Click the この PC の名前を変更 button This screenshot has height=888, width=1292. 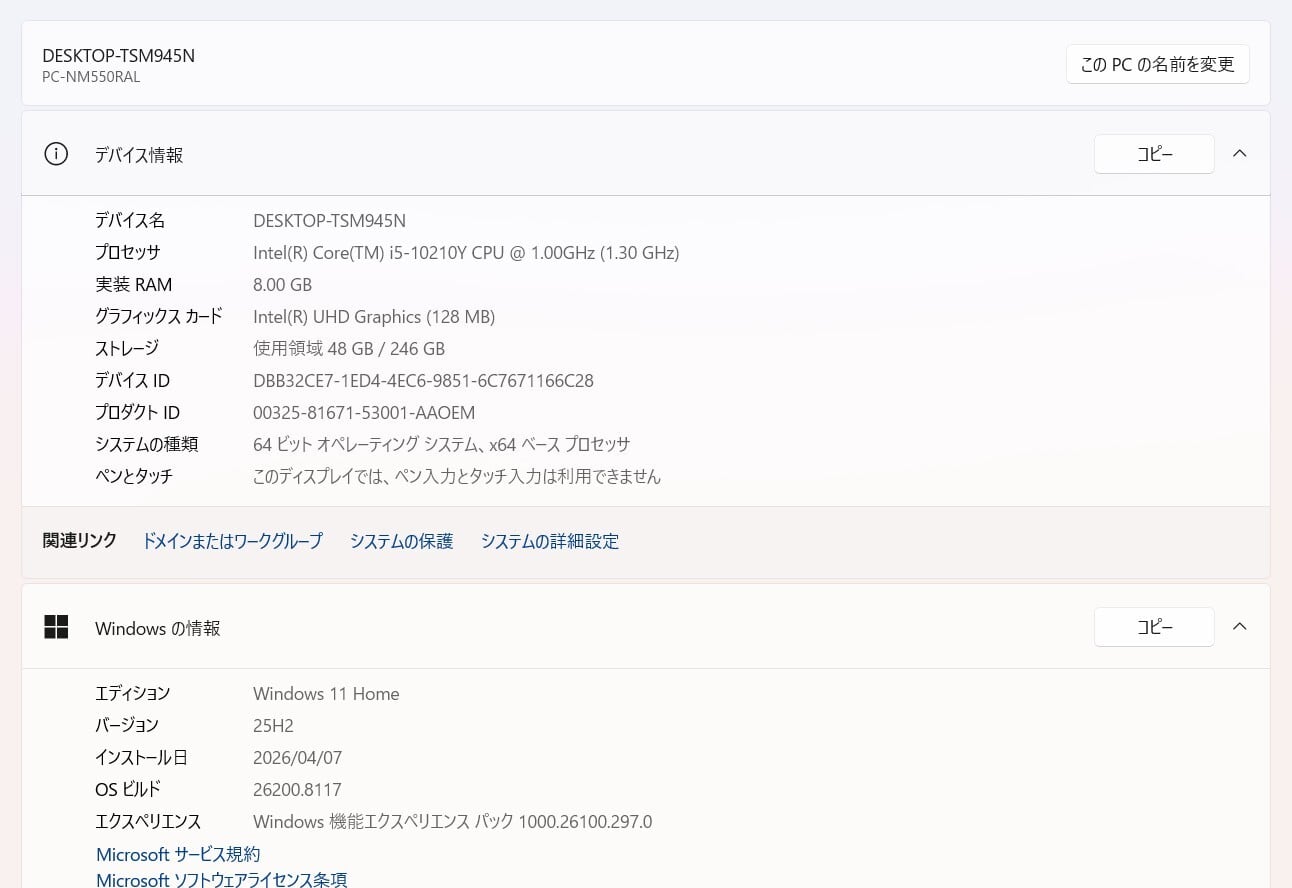point(1158,64)
